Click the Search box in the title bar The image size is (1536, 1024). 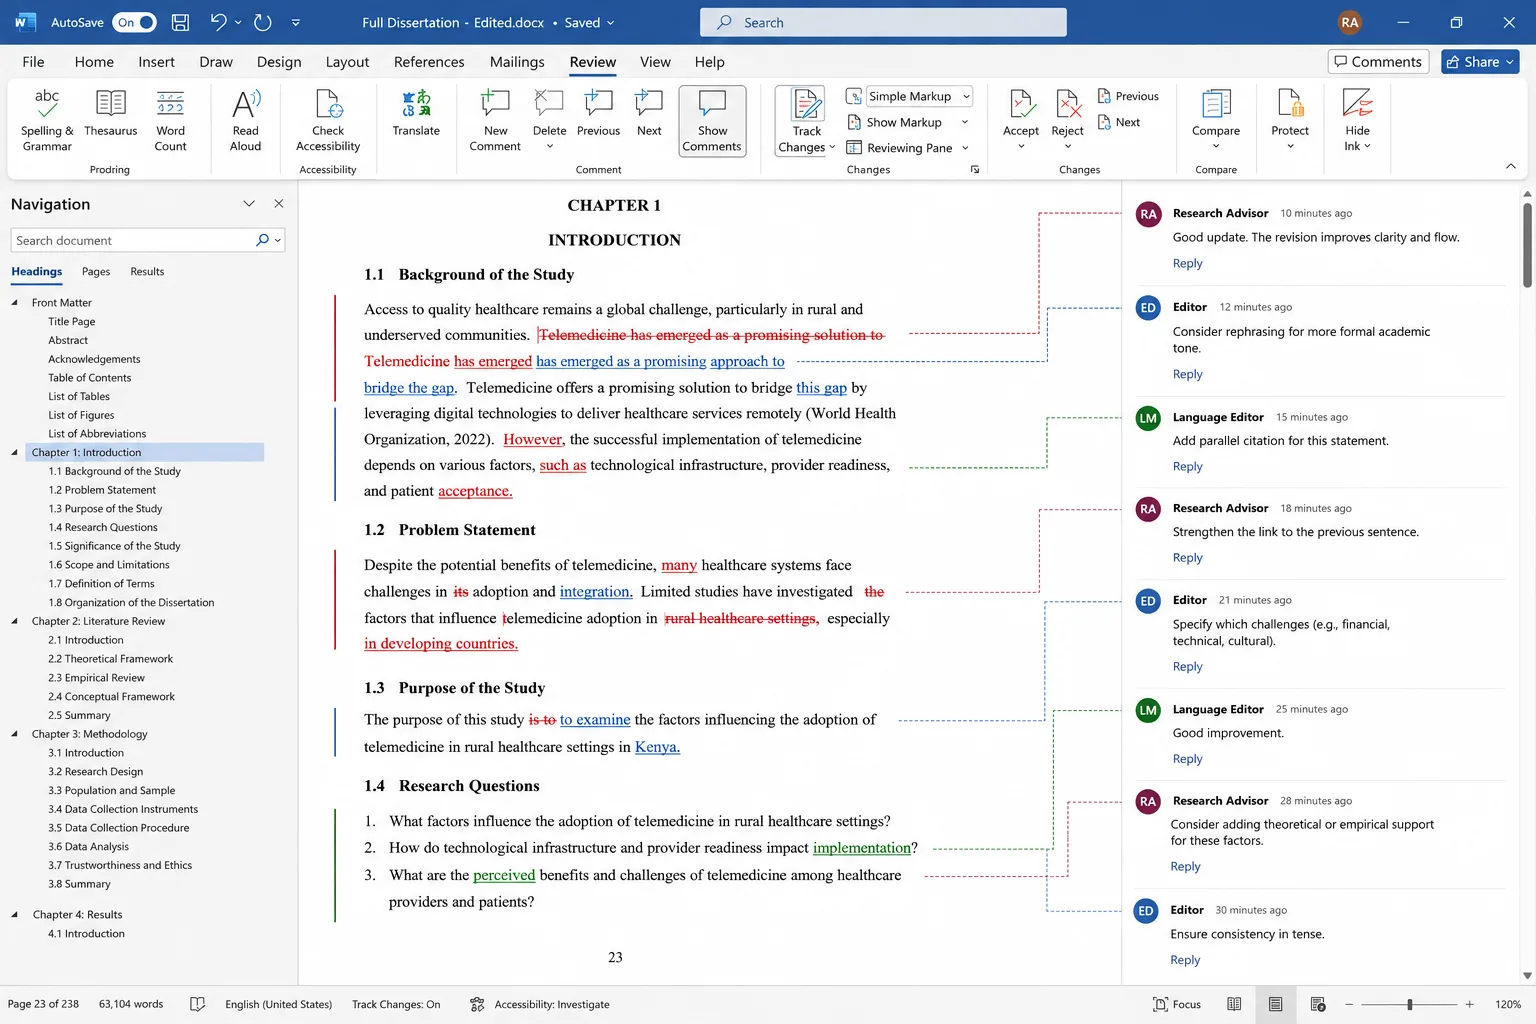point(883,22)
